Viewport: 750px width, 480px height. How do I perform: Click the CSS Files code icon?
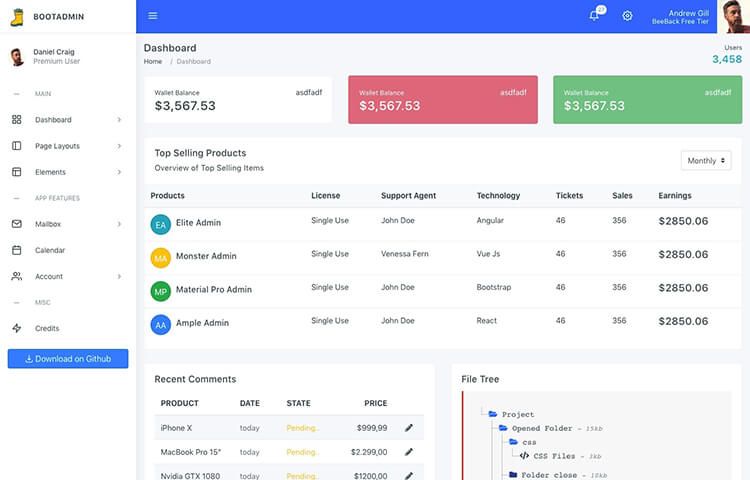pos(524,456)
